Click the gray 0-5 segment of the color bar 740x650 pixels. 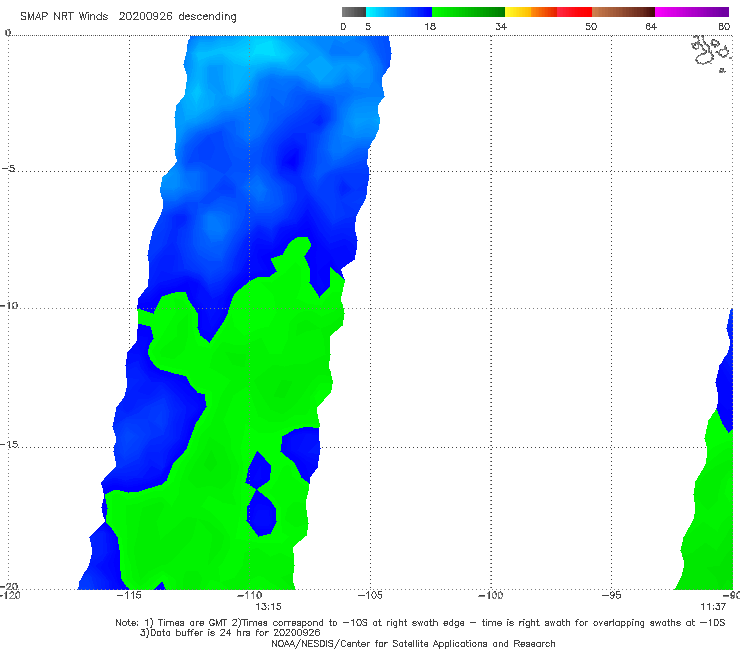point(354,12)
